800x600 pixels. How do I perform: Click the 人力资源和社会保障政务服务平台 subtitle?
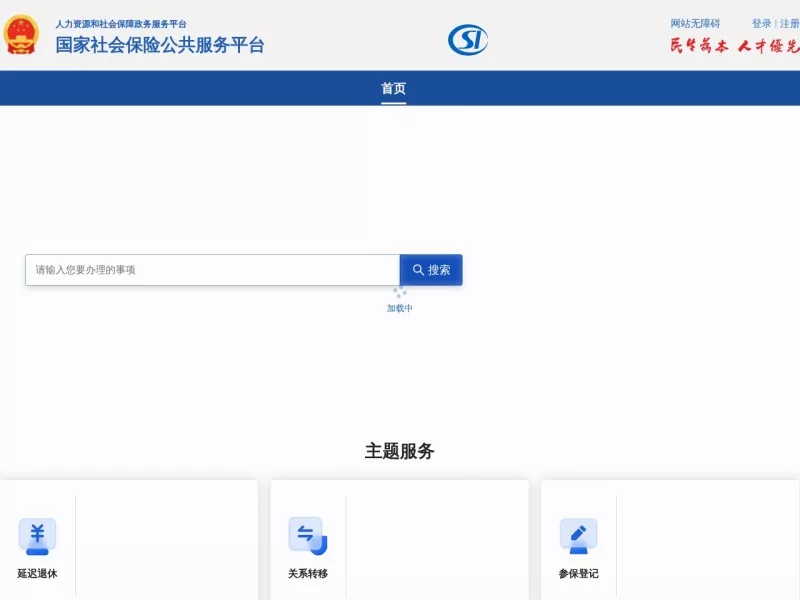click(x=121, y=24)
